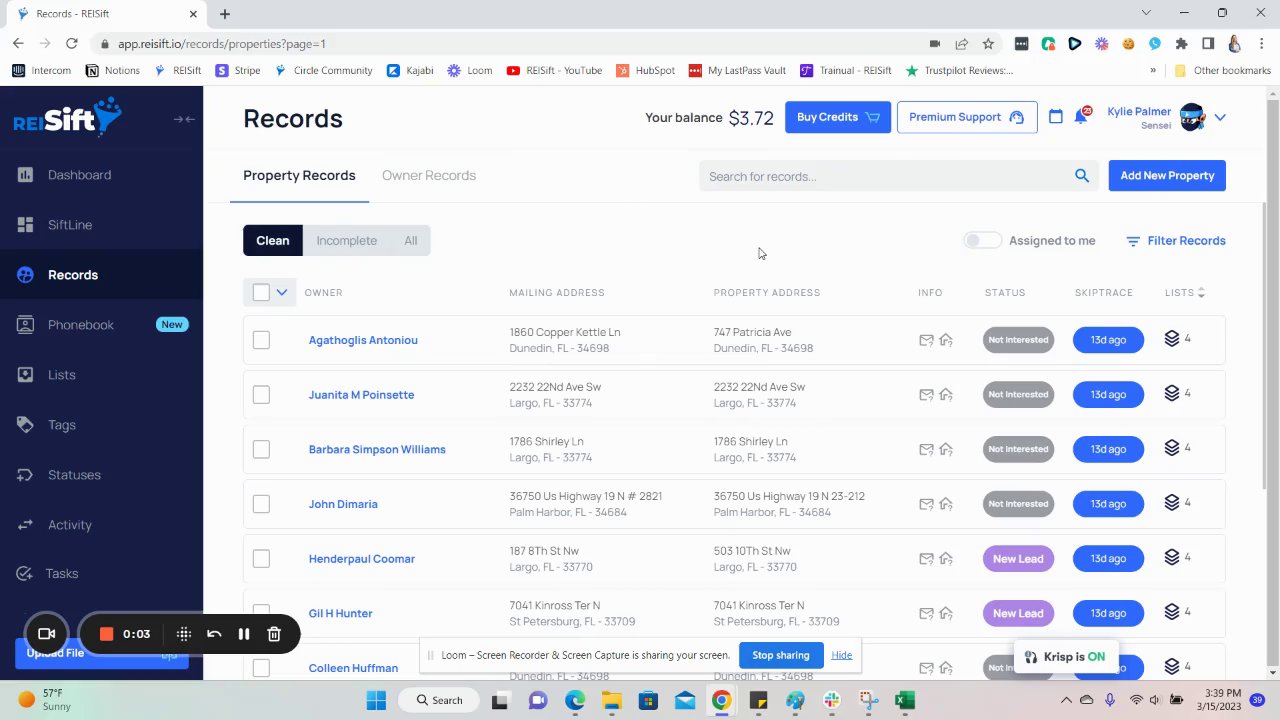Click the 13d ago skiptrace badge for Gil H Hunter
The image size is (1280, 720).
[1108, 613]
